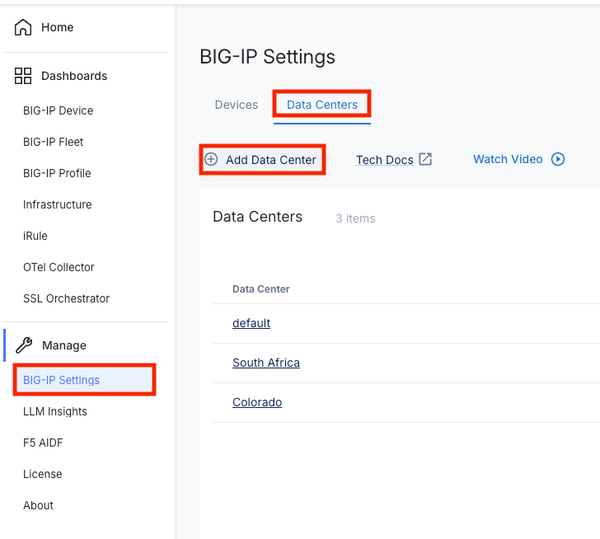Click the play icon beside Watch Video

pos(558,159)
